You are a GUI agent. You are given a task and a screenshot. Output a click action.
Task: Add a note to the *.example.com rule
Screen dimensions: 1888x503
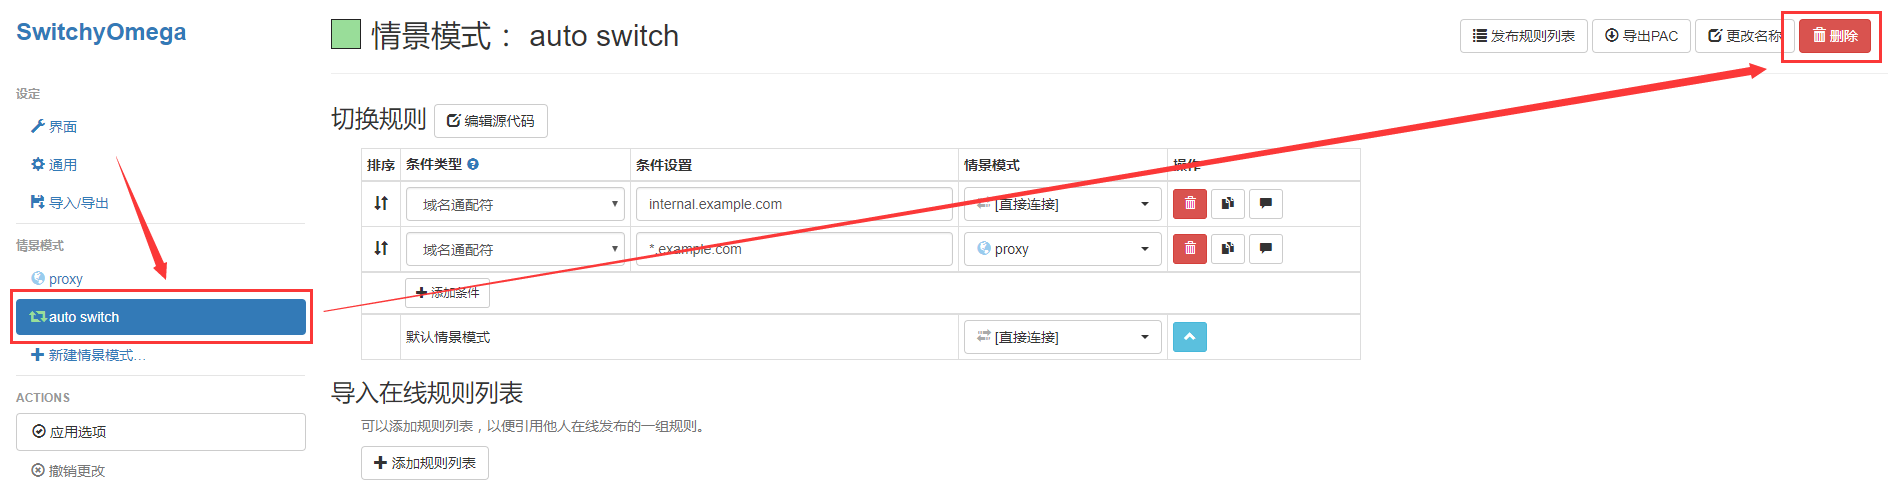pyautogui.click(x=1266, y=249)
